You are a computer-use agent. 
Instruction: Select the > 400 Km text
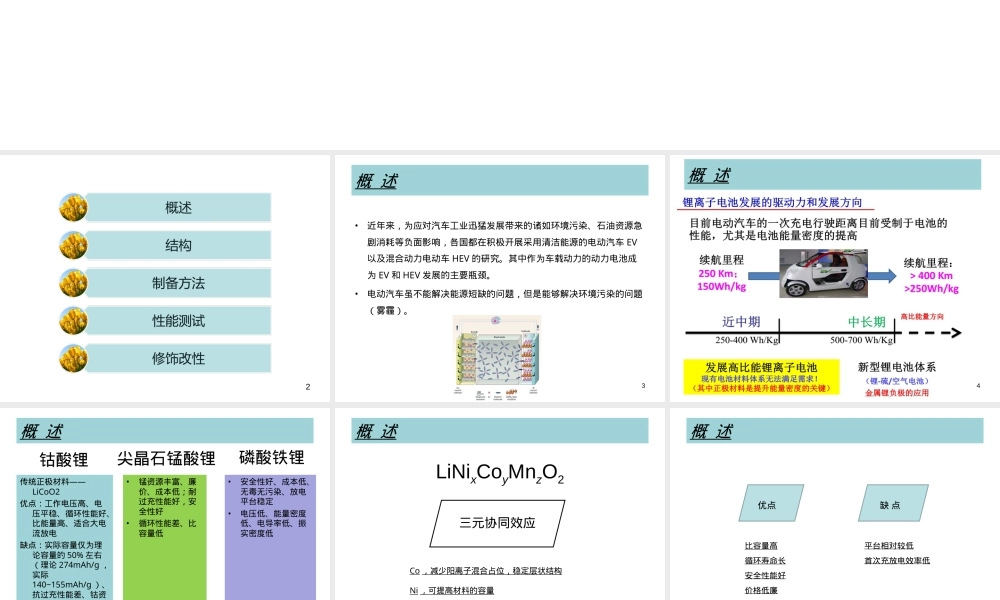[931, 275]
